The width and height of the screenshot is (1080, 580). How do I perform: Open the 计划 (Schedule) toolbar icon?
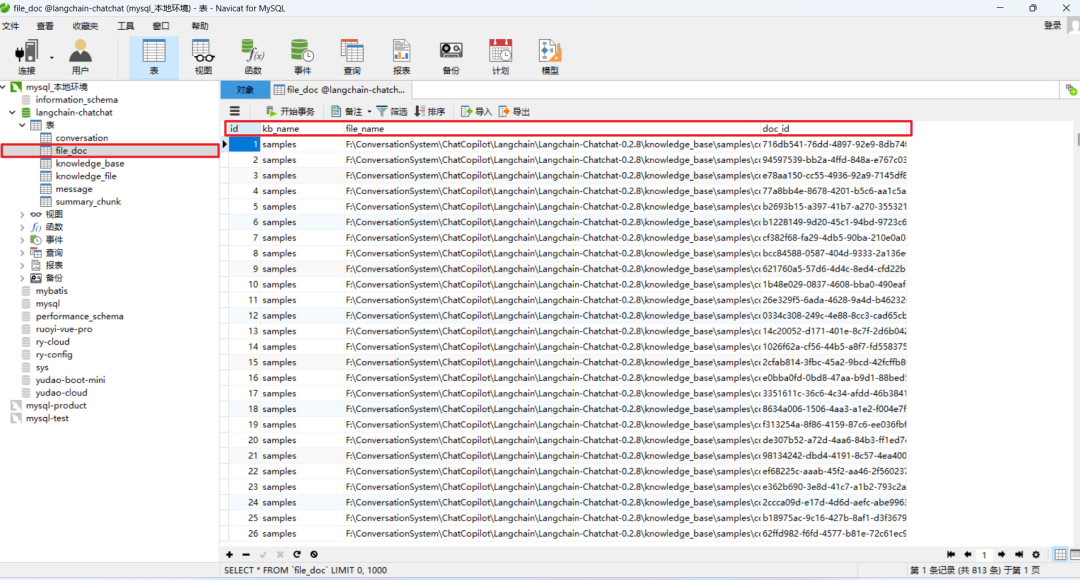point(501,57)
